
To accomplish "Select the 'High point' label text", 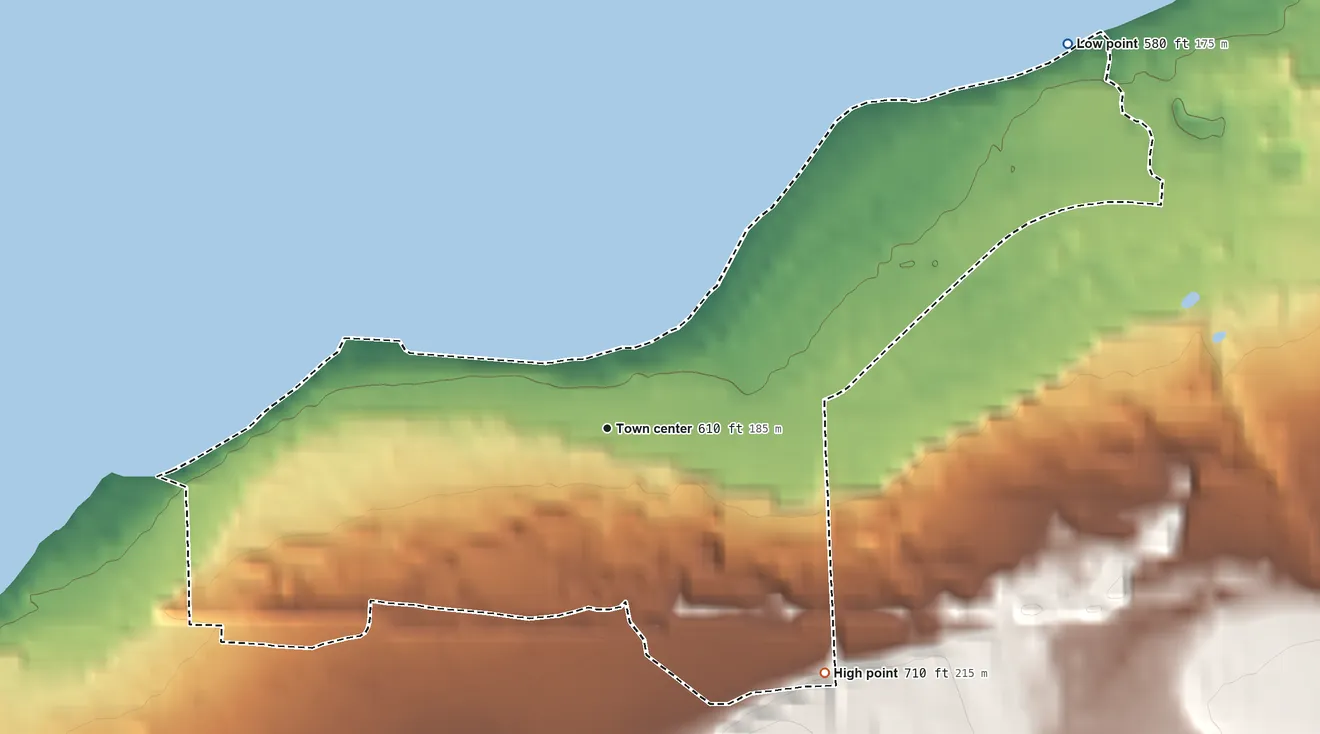I will tap(866, 673).
